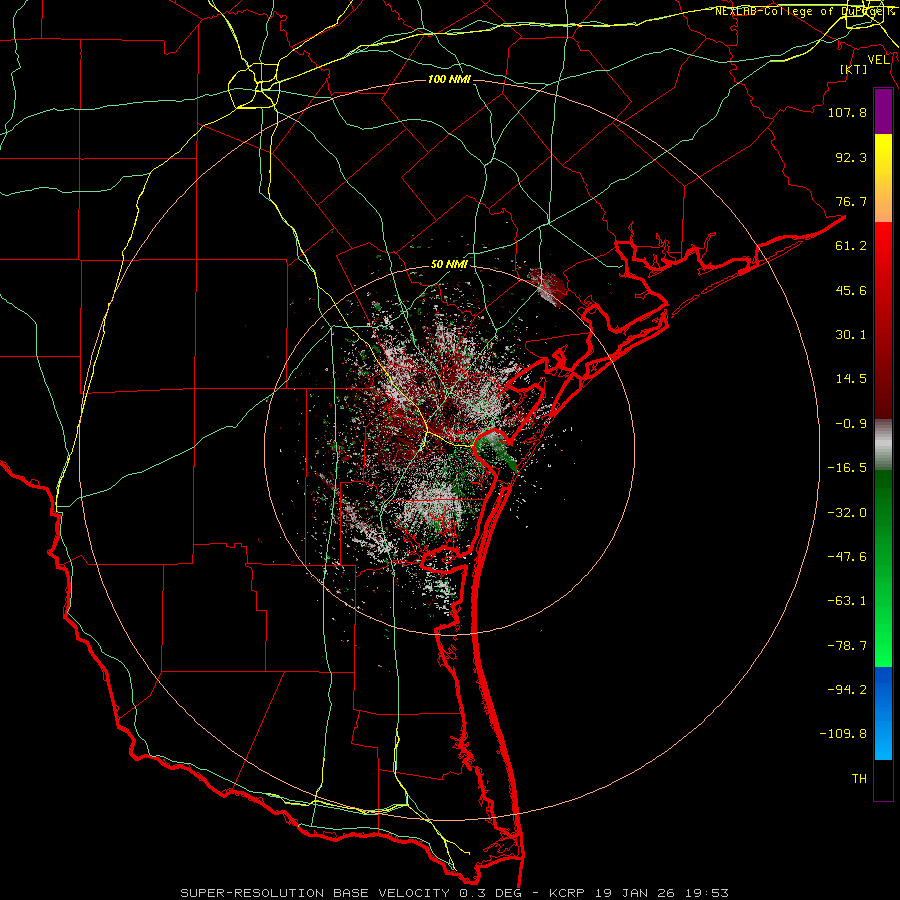Viewport: 900px width, 900px height.
Task: Click the -16.5 legend value
Action: click(x=847, y=468)
